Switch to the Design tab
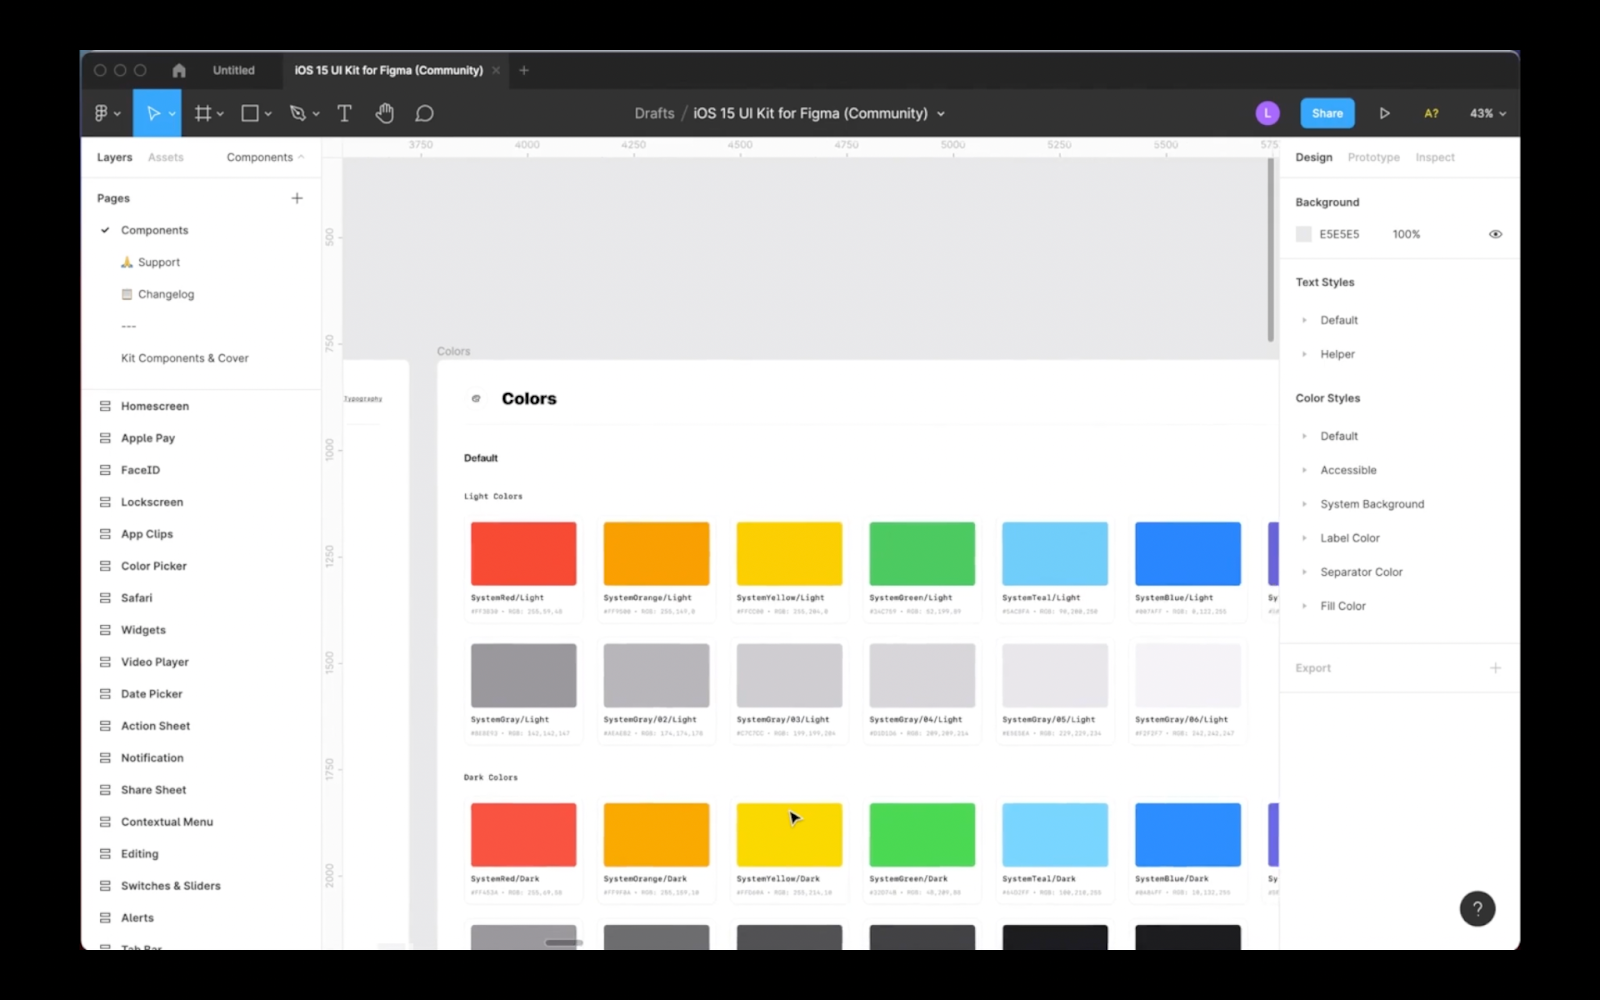This screenshot has width=1600, height=1000. [1314, 157]
